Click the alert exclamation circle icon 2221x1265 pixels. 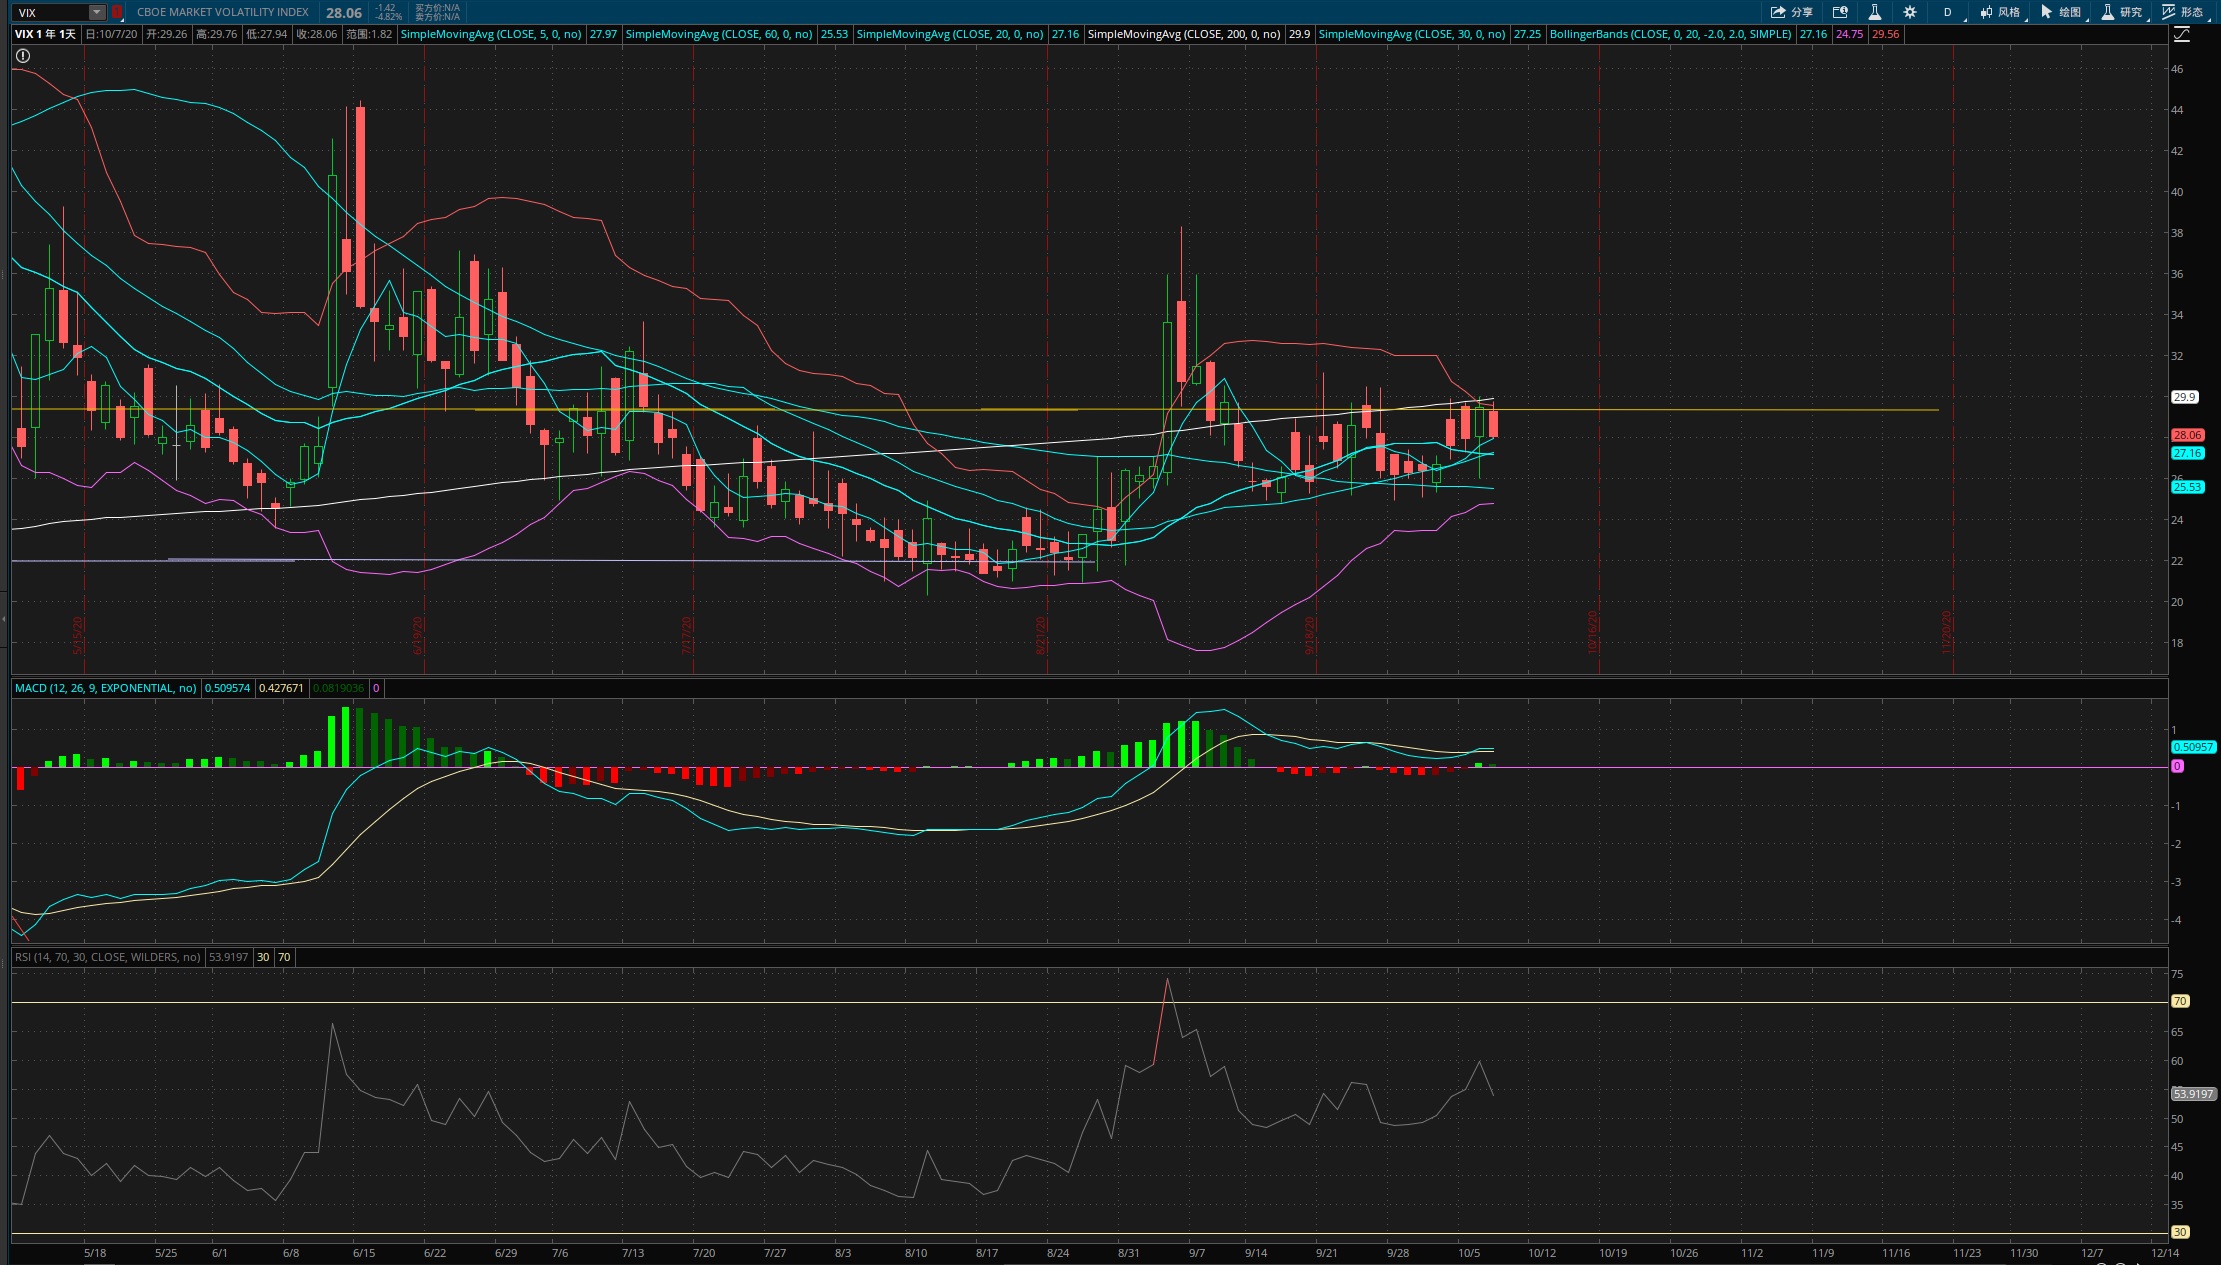[x=23, y=56]
